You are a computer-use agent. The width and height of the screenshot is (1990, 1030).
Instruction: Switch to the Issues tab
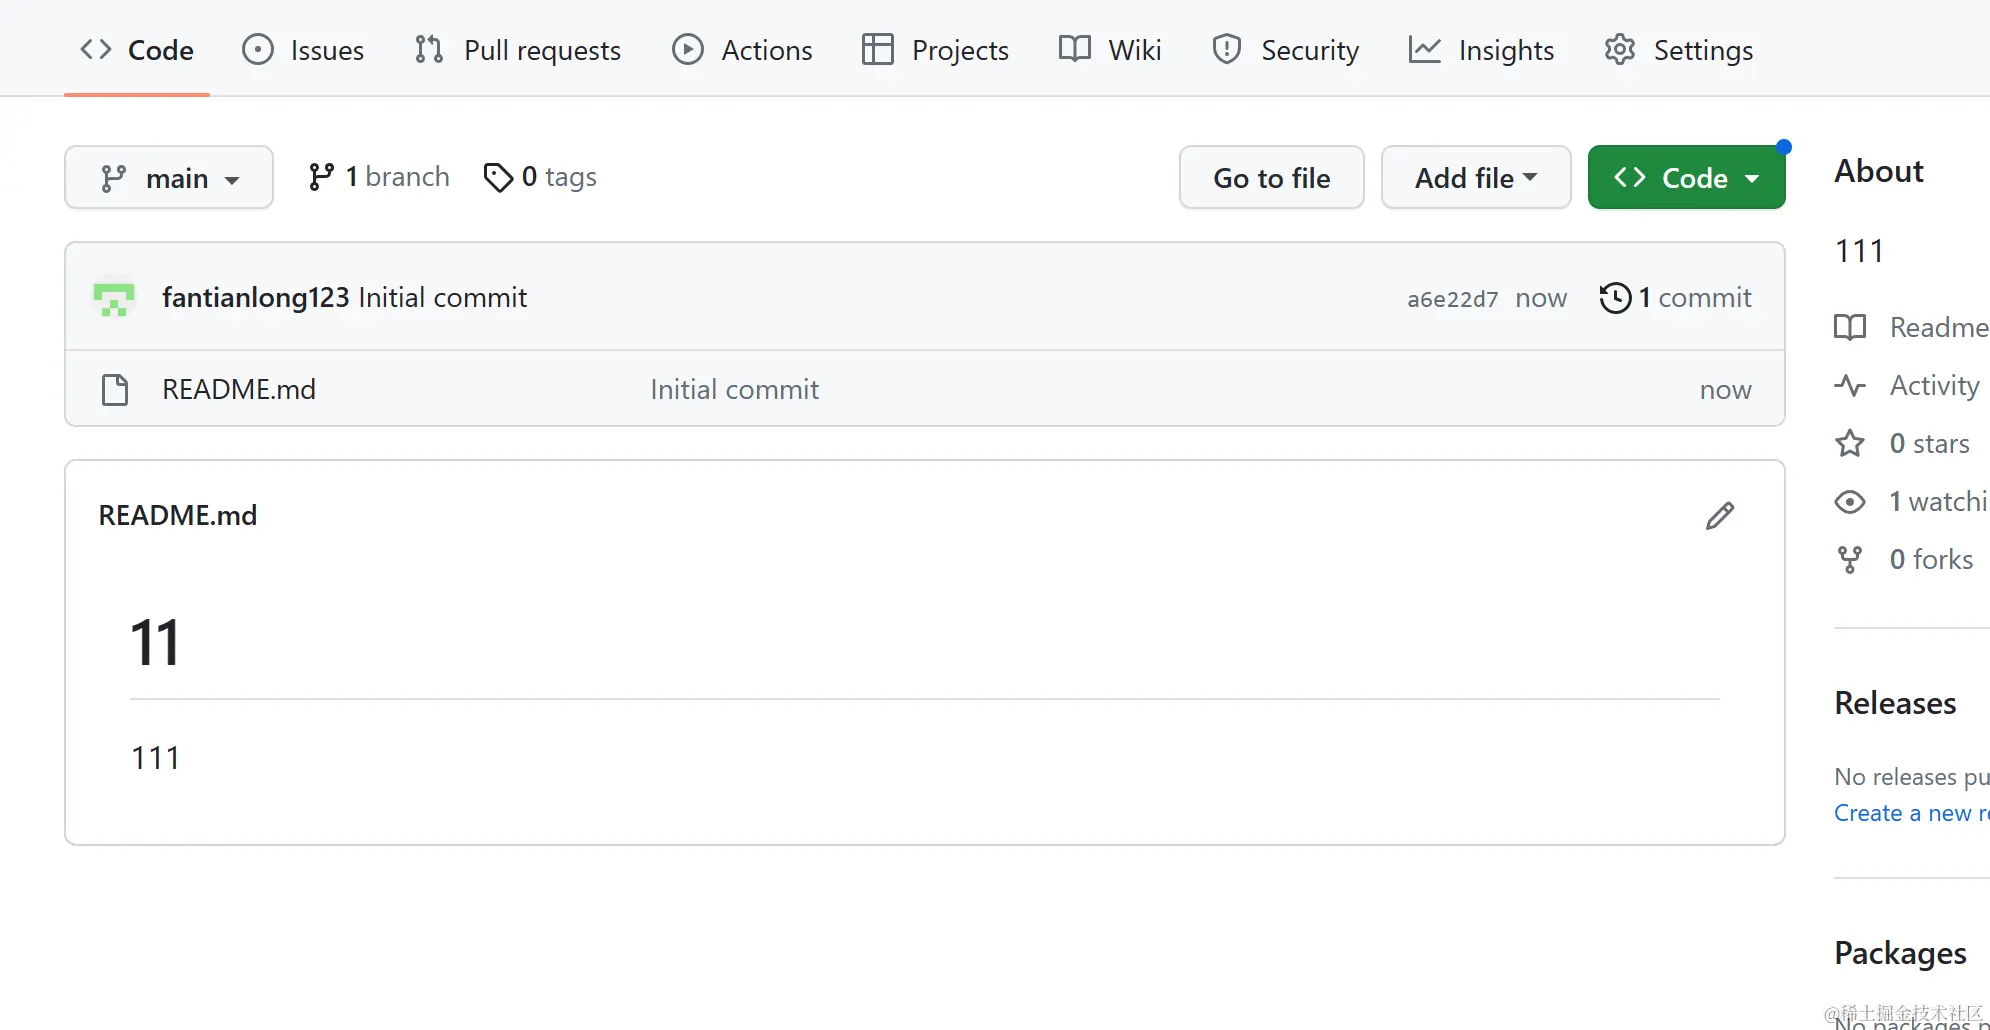pos(303,50)
